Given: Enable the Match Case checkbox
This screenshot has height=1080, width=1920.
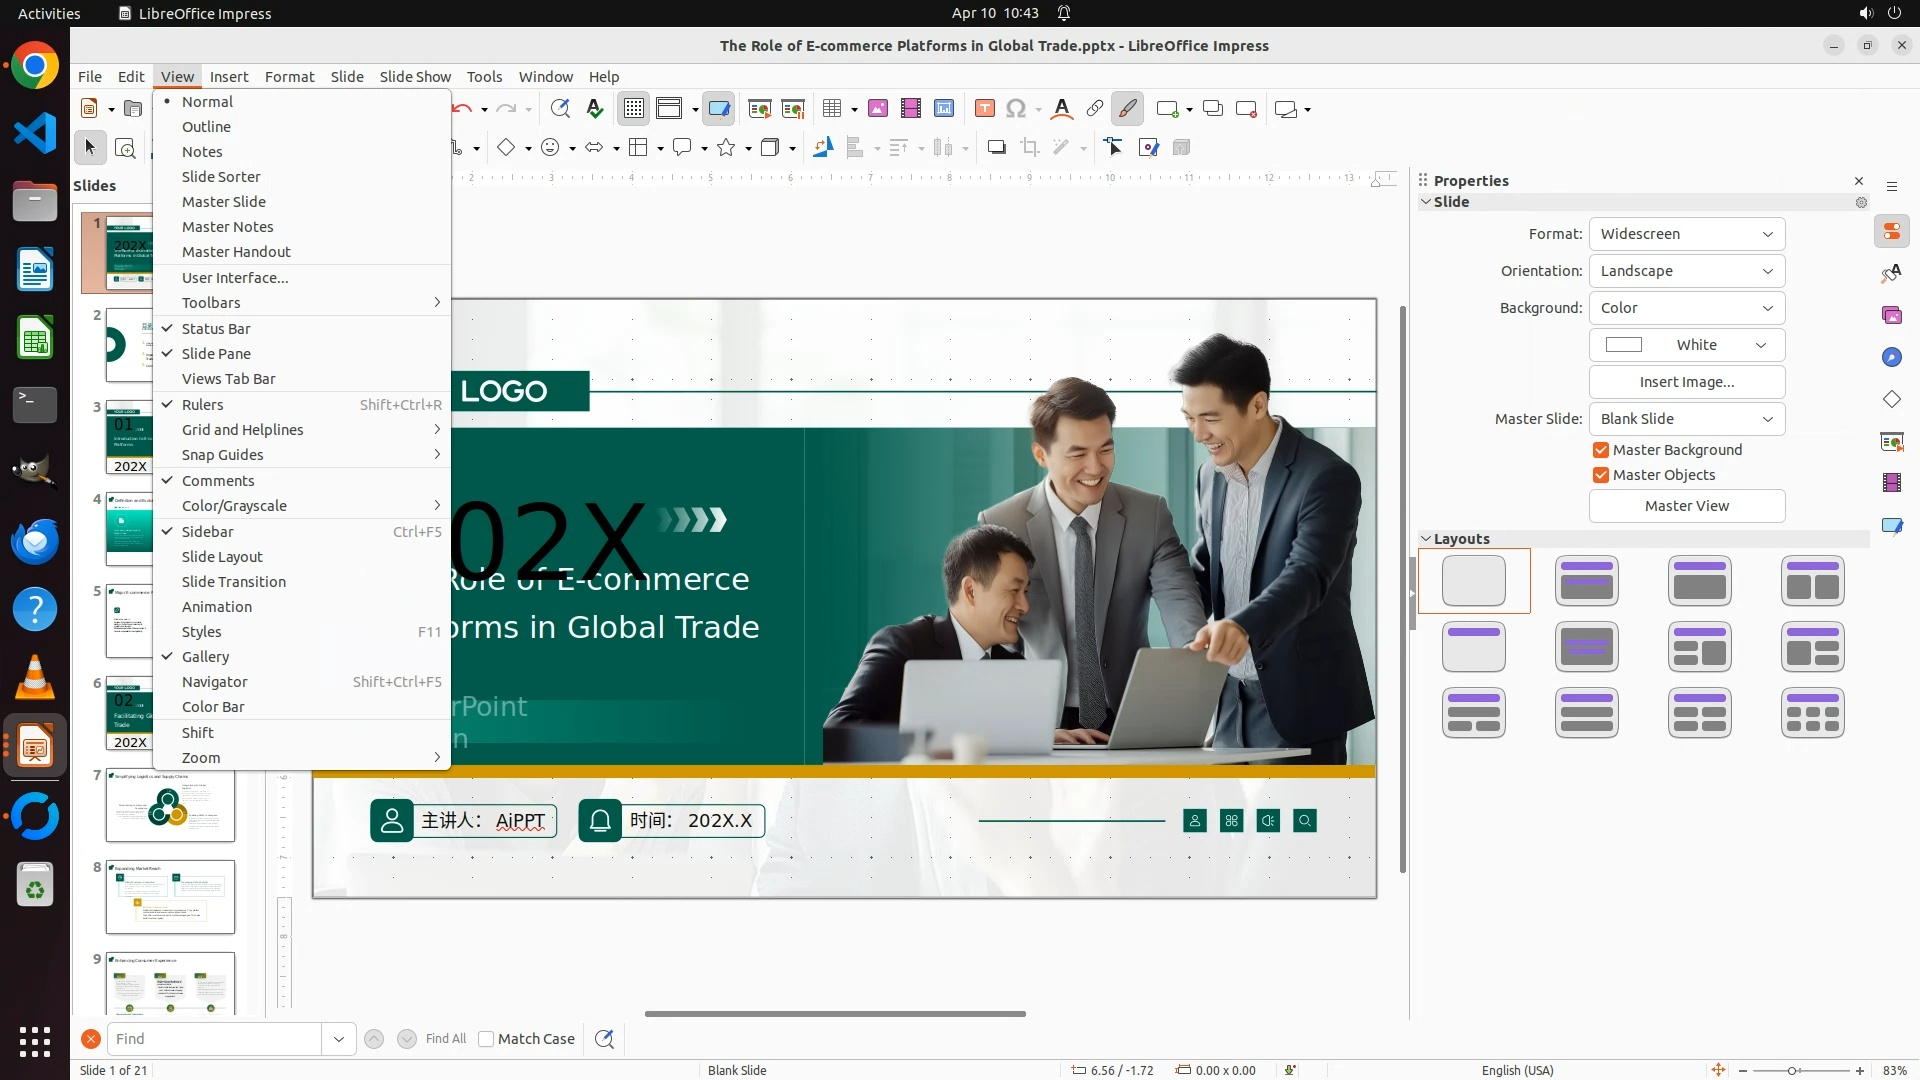Looking at the screenshot, I should pyautogui.click(x=486, y=1039).
